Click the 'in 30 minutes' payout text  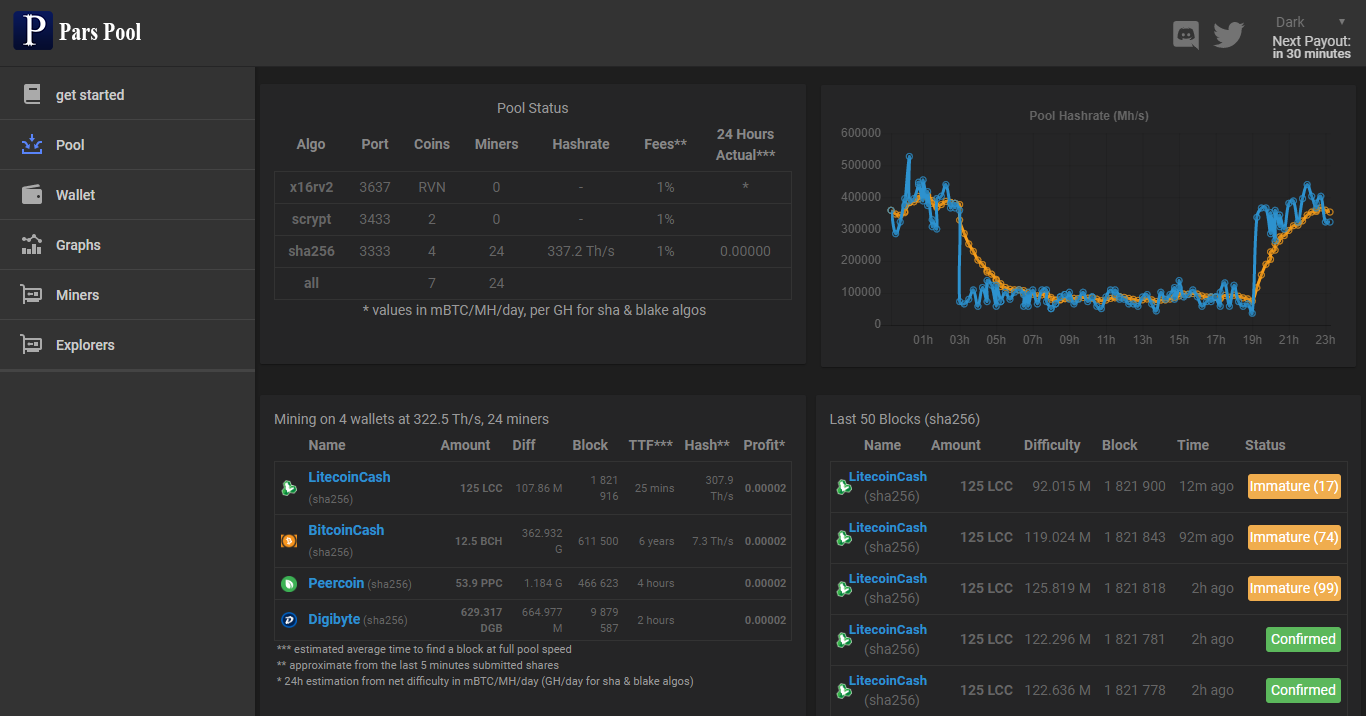(1311, 54)
